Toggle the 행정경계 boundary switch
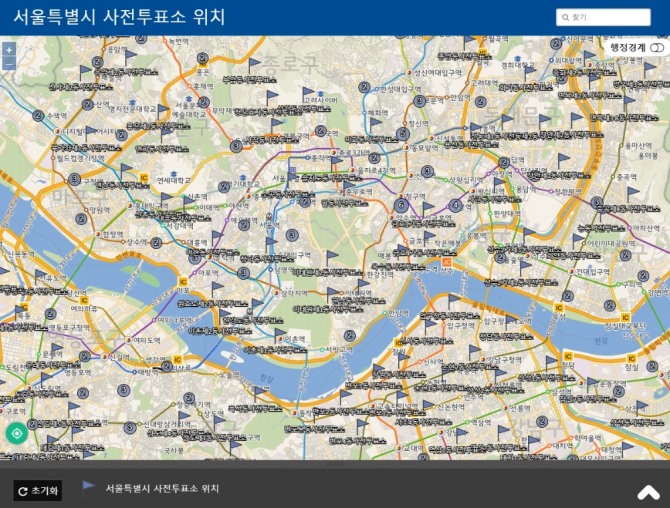This screenshot has height=508, width=670. 657,47
